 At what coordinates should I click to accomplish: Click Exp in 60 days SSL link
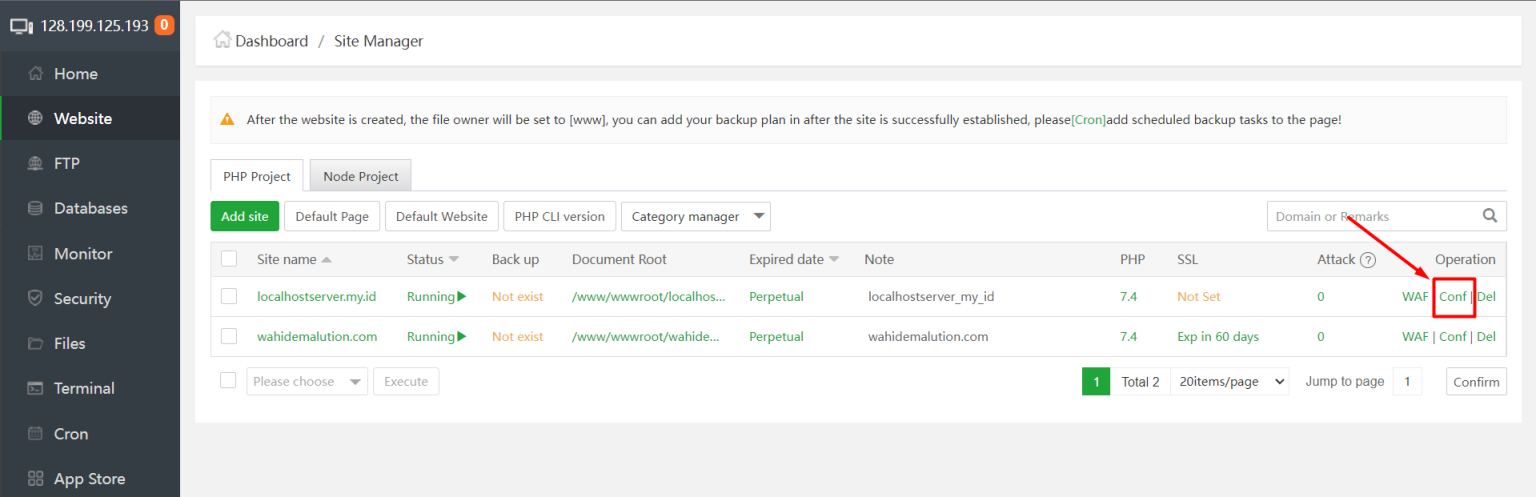pos(1218,337)
